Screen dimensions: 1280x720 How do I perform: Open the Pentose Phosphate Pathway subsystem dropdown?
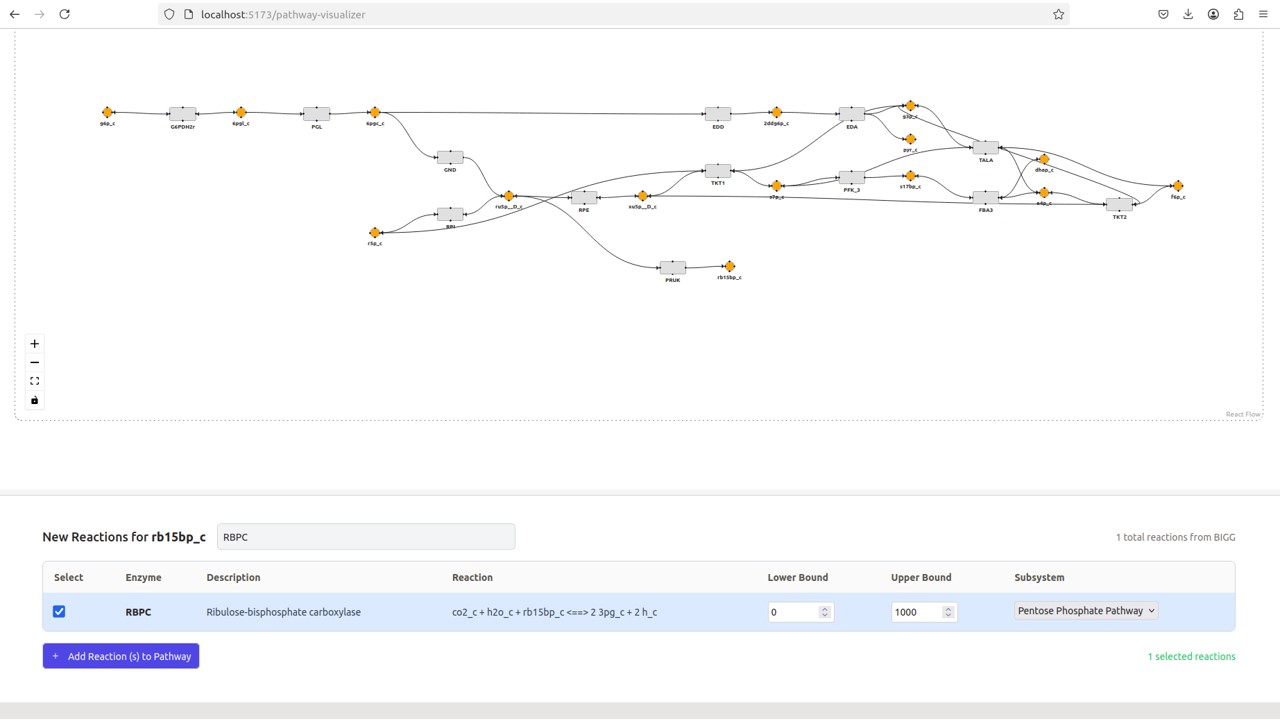[x=1086, y=611]
